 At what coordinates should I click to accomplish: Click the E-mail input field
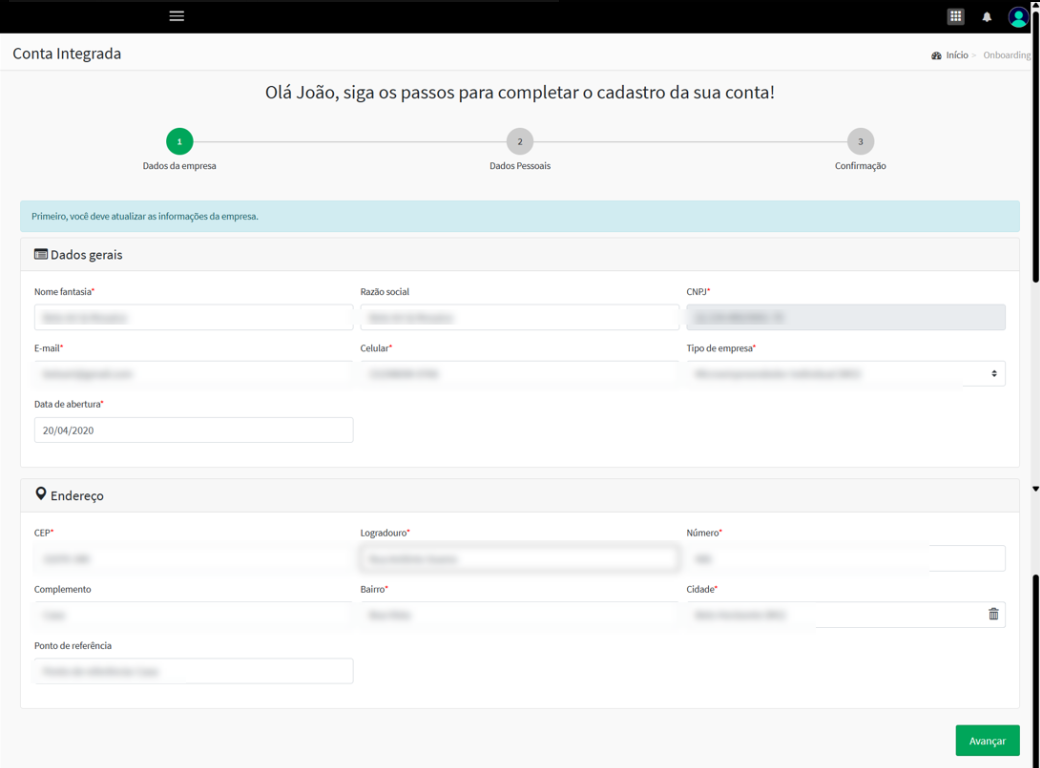pyautogui.click(x=193, y=374)
